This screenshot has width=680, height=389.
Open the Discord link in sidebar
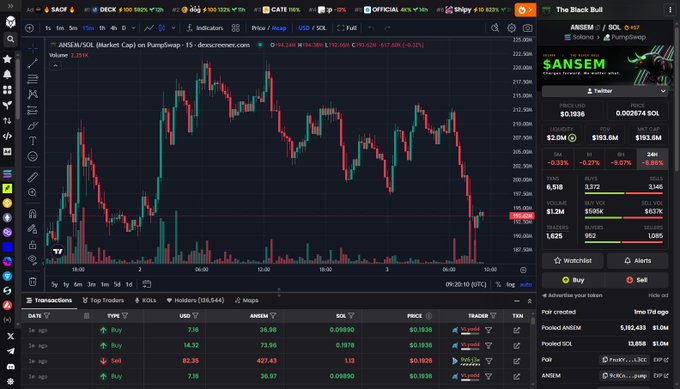[x=10, y=366]
